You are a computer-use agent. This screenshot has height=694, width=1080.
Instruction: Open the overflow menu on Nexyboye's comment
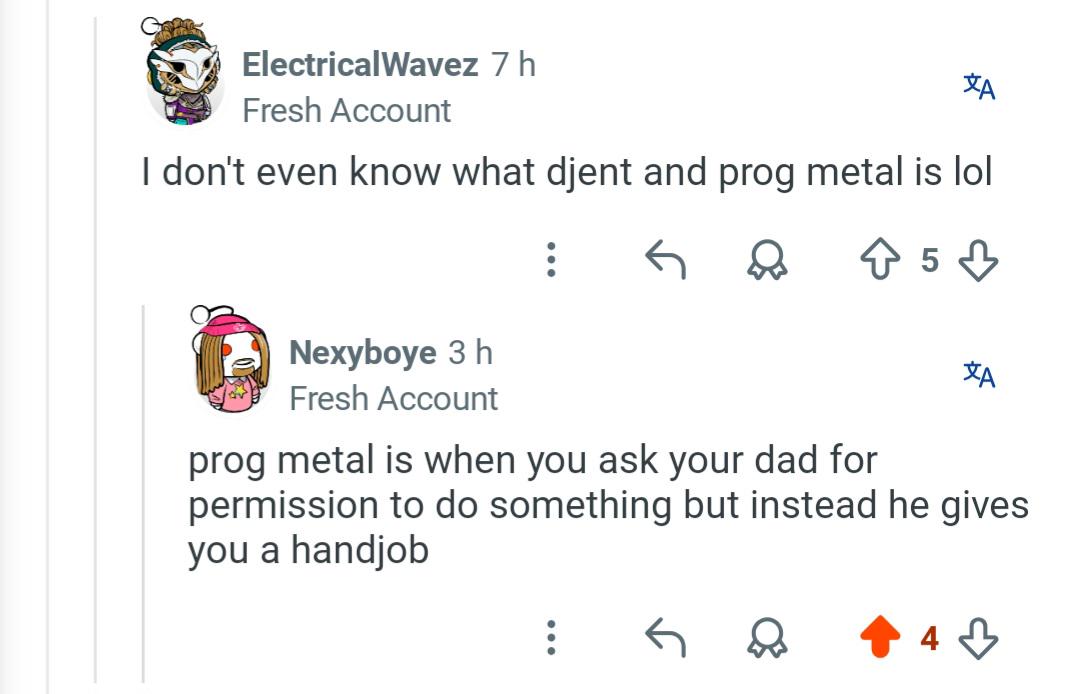[x=551, y=635]
